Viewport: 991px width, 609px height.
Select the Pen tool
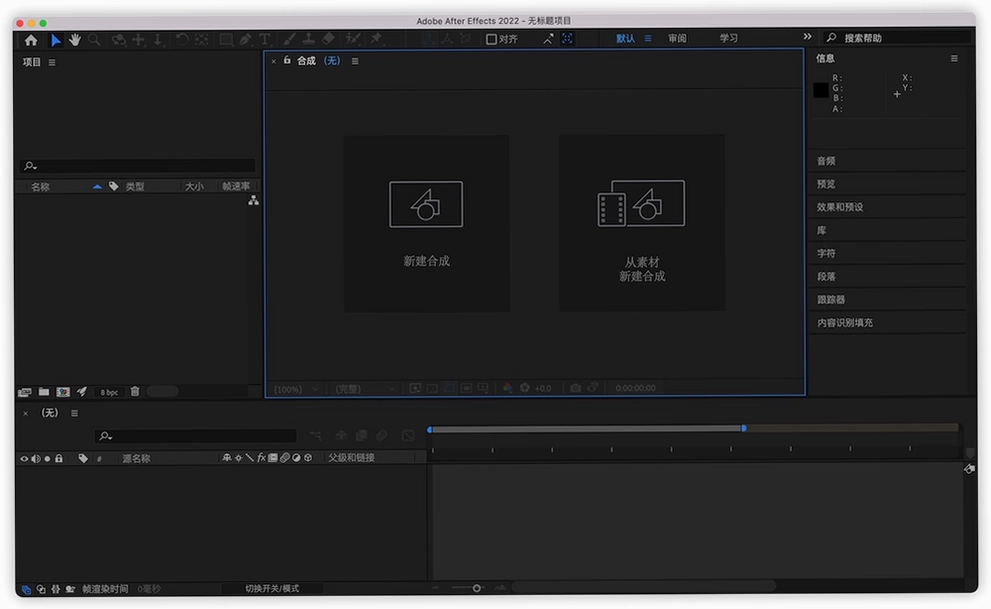tap(246, 40)
